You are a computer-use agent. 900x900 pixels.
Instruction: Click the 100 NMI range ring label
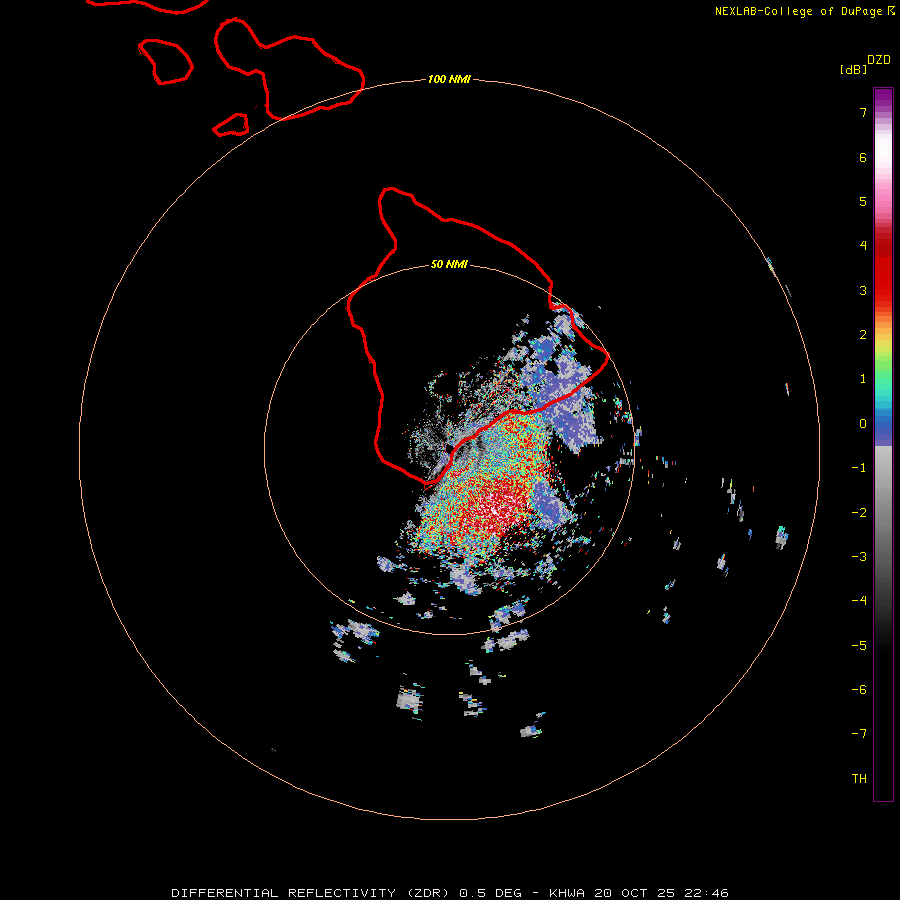tap(449, 79)
